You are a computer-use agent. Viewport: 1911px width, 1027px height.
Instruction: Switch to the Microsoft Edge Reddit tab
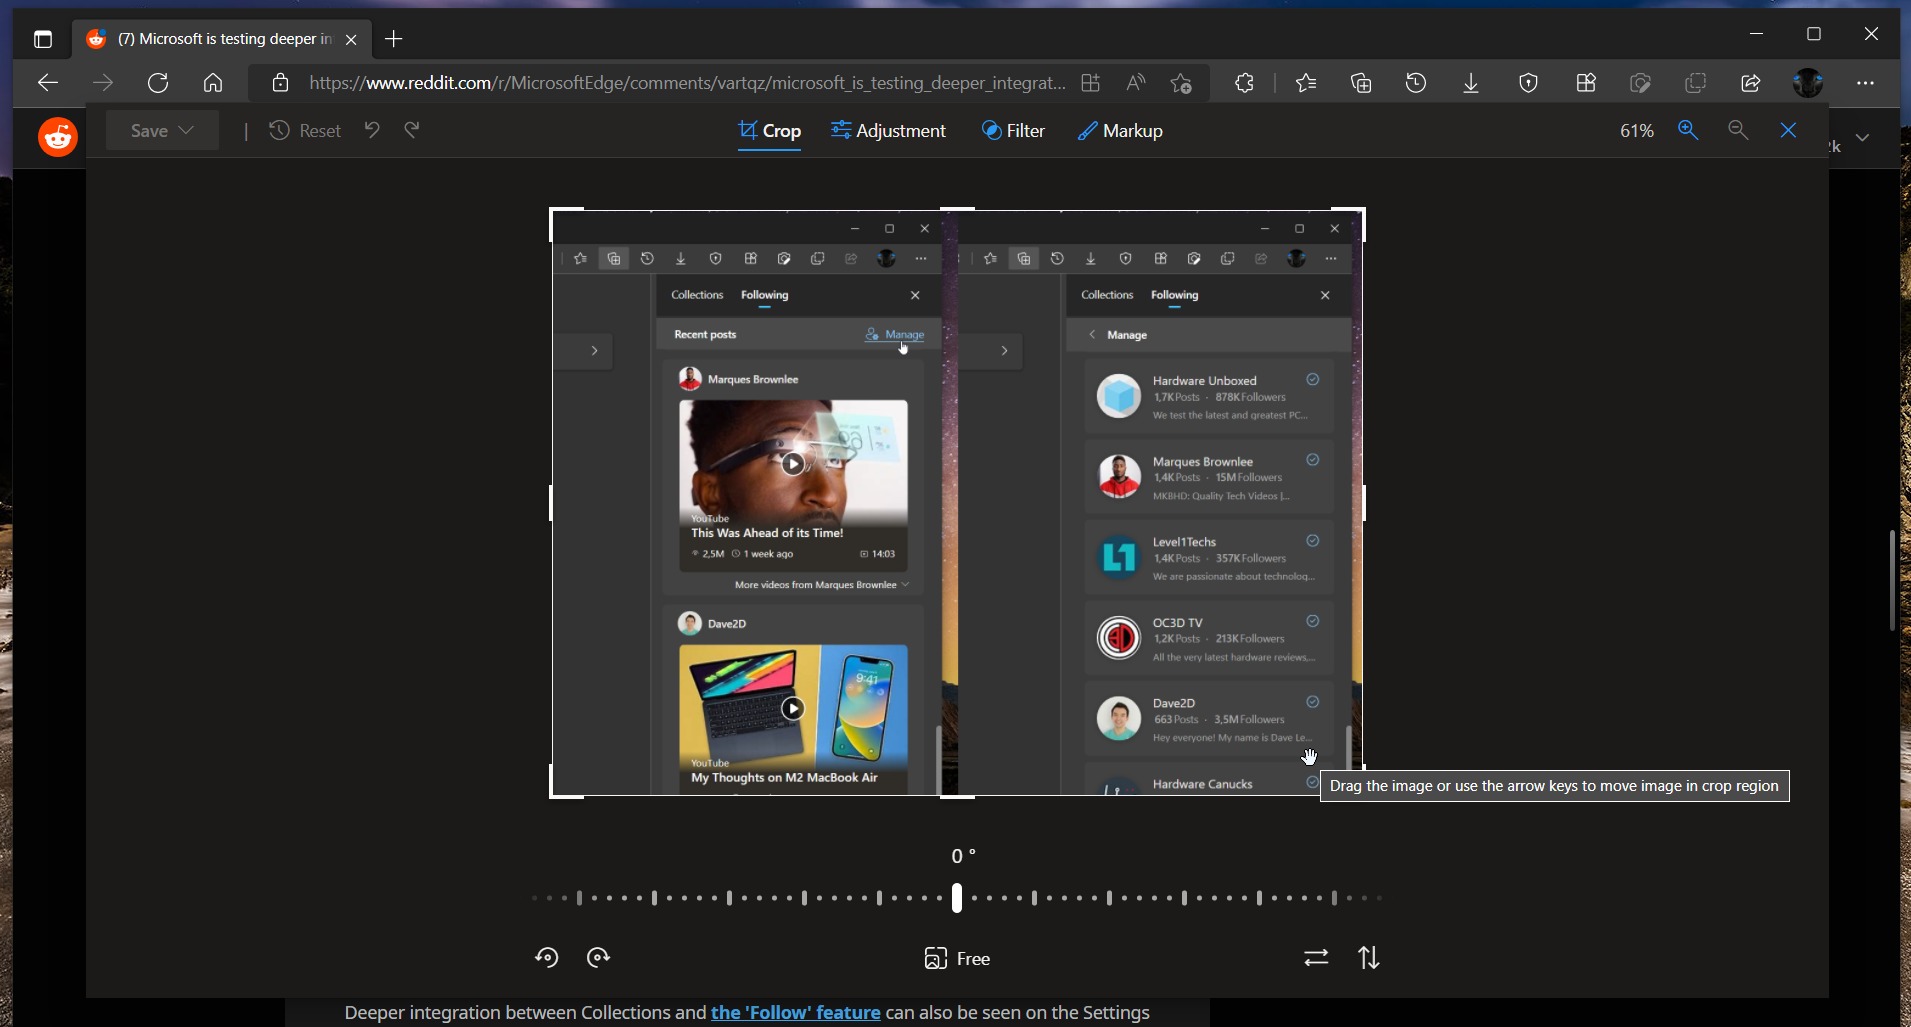click(220, 39)
